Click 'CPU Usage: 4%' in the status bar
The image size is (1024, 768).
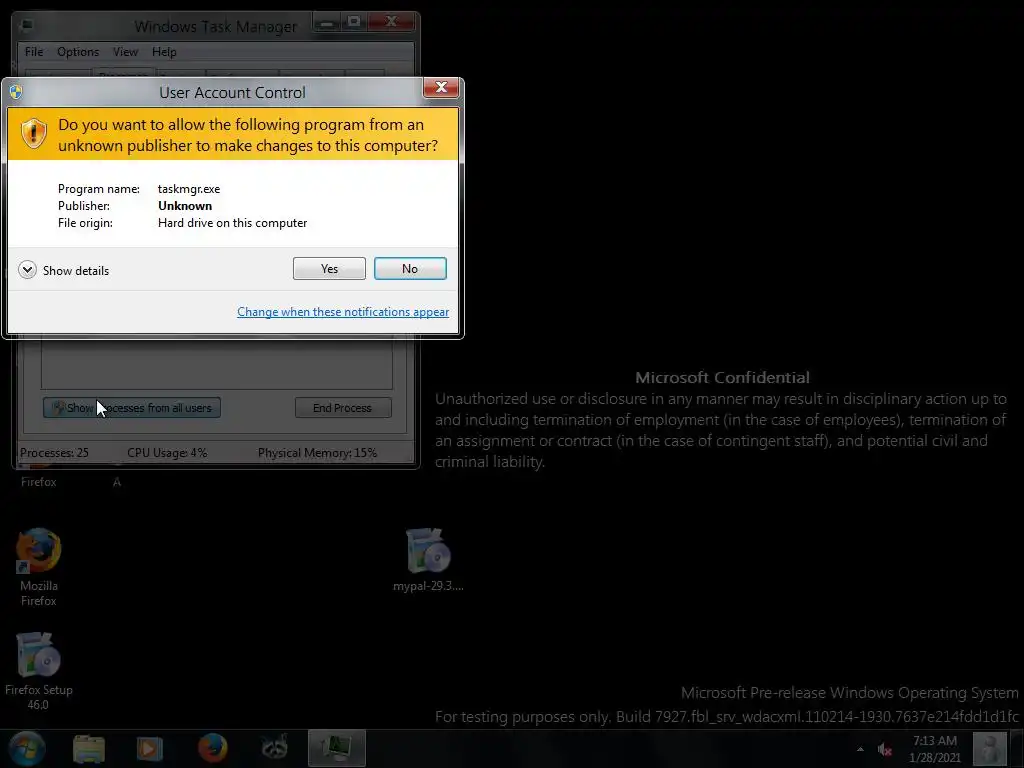(x=167, y=453)
